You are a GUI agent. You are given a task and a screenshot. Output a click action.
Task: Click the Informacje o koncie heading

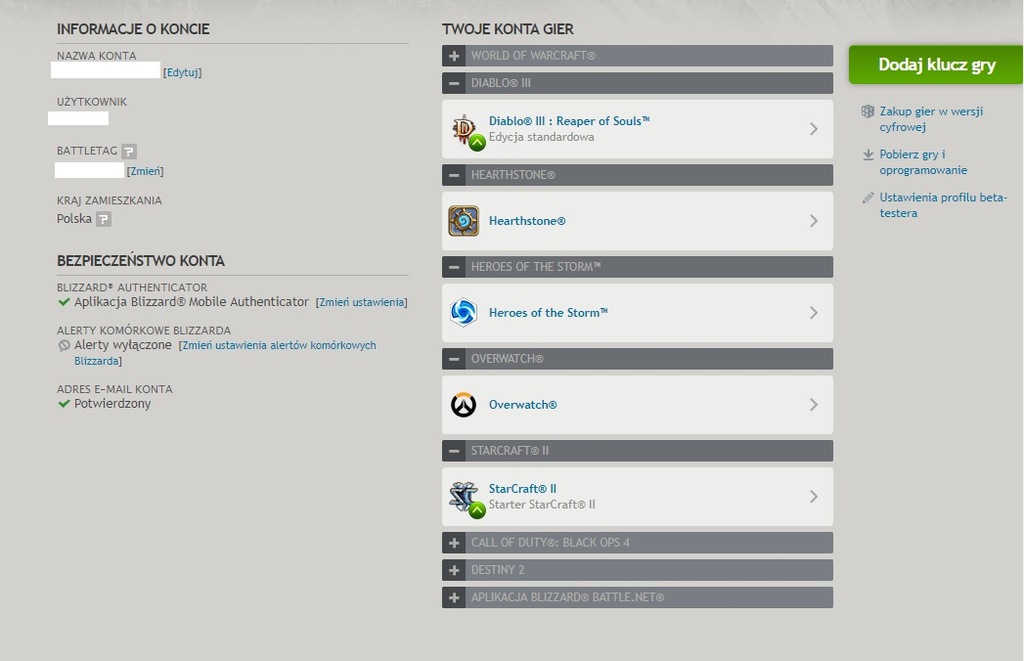tap(133, 29)
